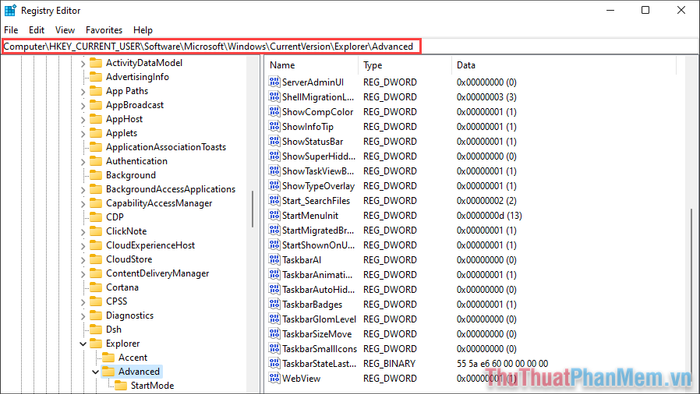Select the ApplicationAssociationToasts key
The image size is (700, 394).
click(166, 147)
